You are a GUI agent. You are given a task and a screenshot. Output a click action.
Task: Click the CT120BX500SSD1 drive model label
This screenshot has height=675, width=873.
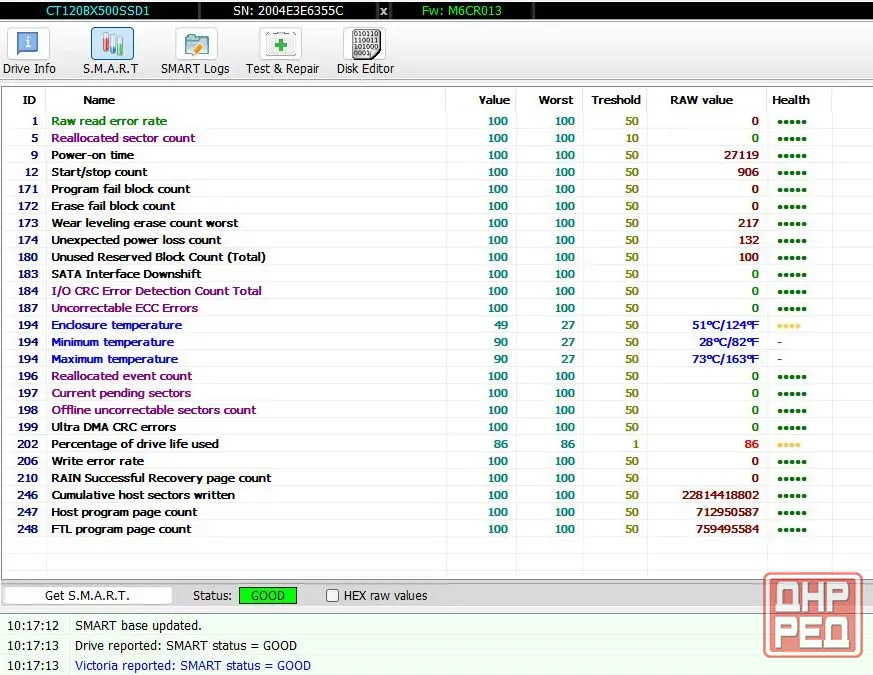pyautogui.click(x=97, y=11)
